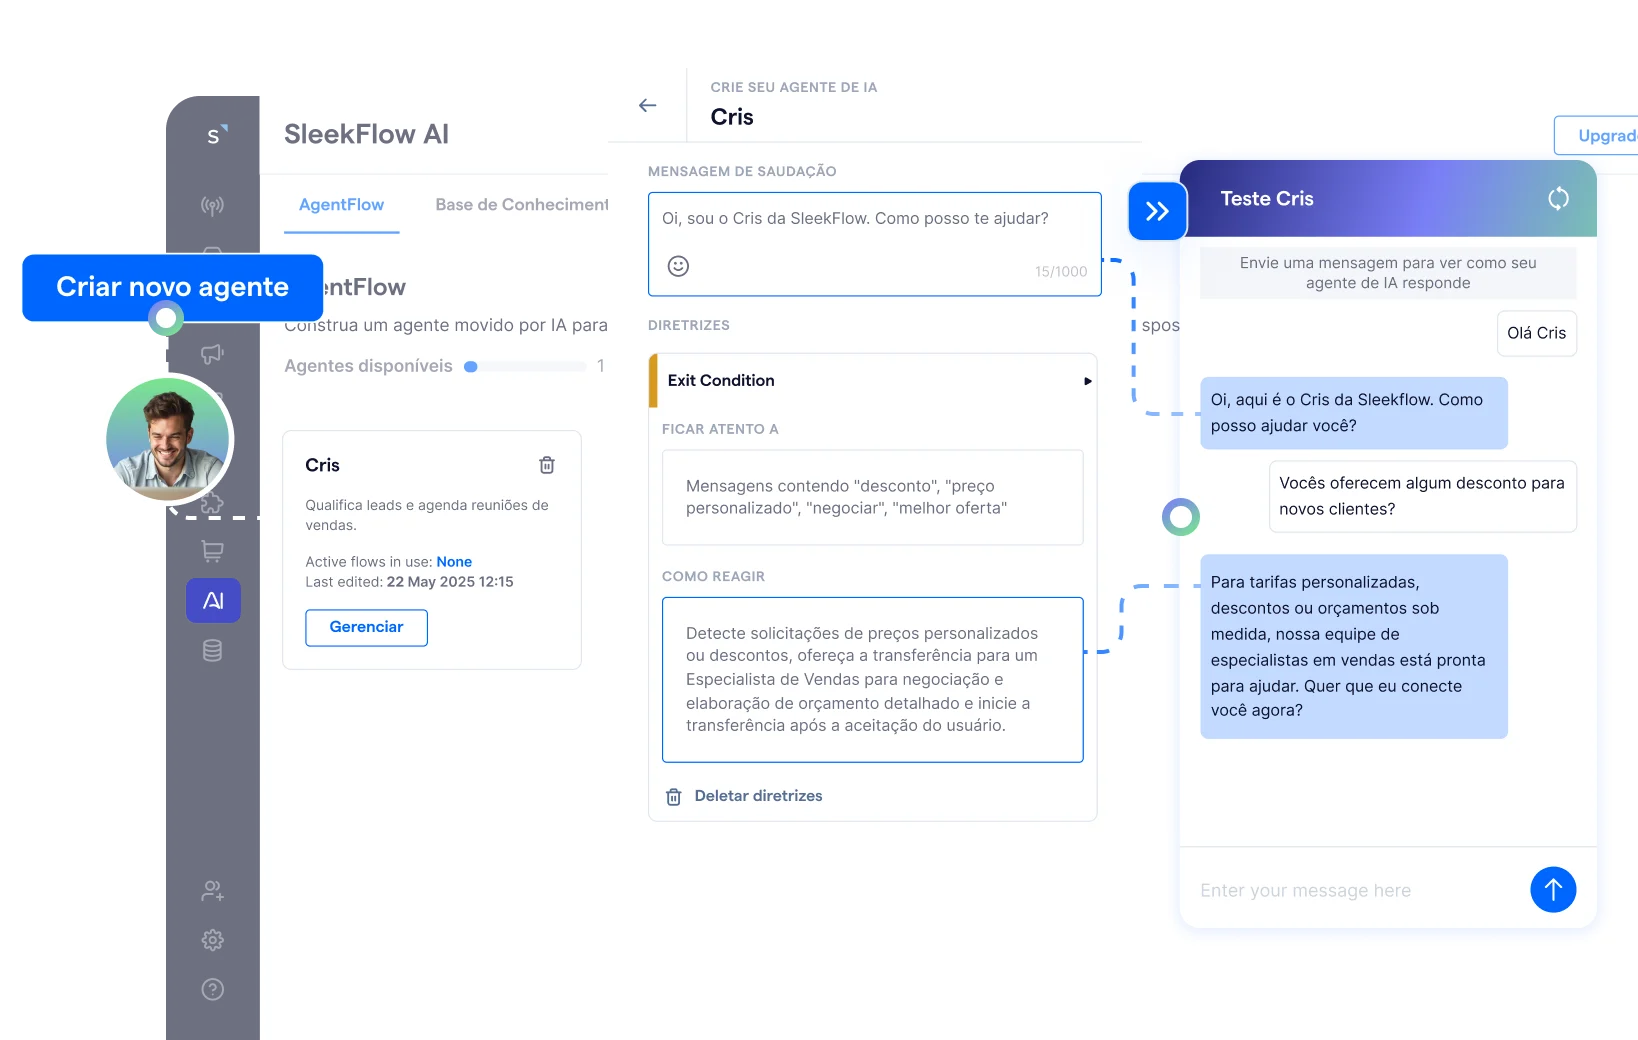Image resolution: width=1638 pixels, height=1040 pixels.
Task: Click the Upgrade button
Action: click(1597, 135)
